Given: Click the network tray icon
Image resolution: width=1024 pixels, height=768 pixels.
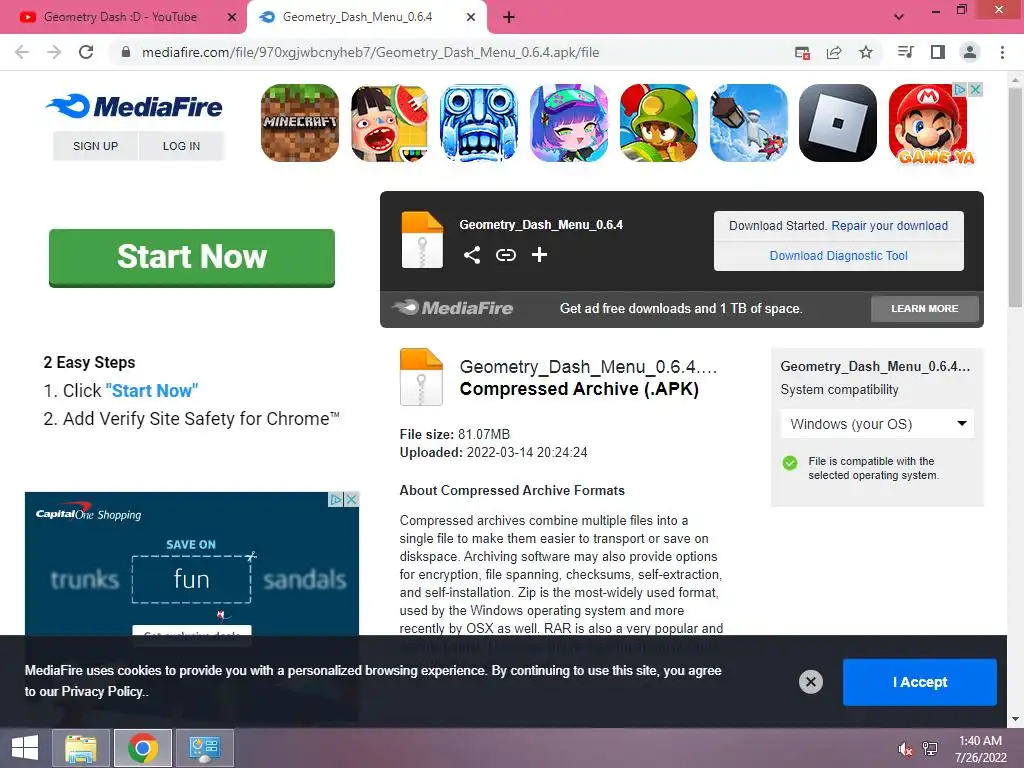Looking at the screenshot, I should 930,749.
